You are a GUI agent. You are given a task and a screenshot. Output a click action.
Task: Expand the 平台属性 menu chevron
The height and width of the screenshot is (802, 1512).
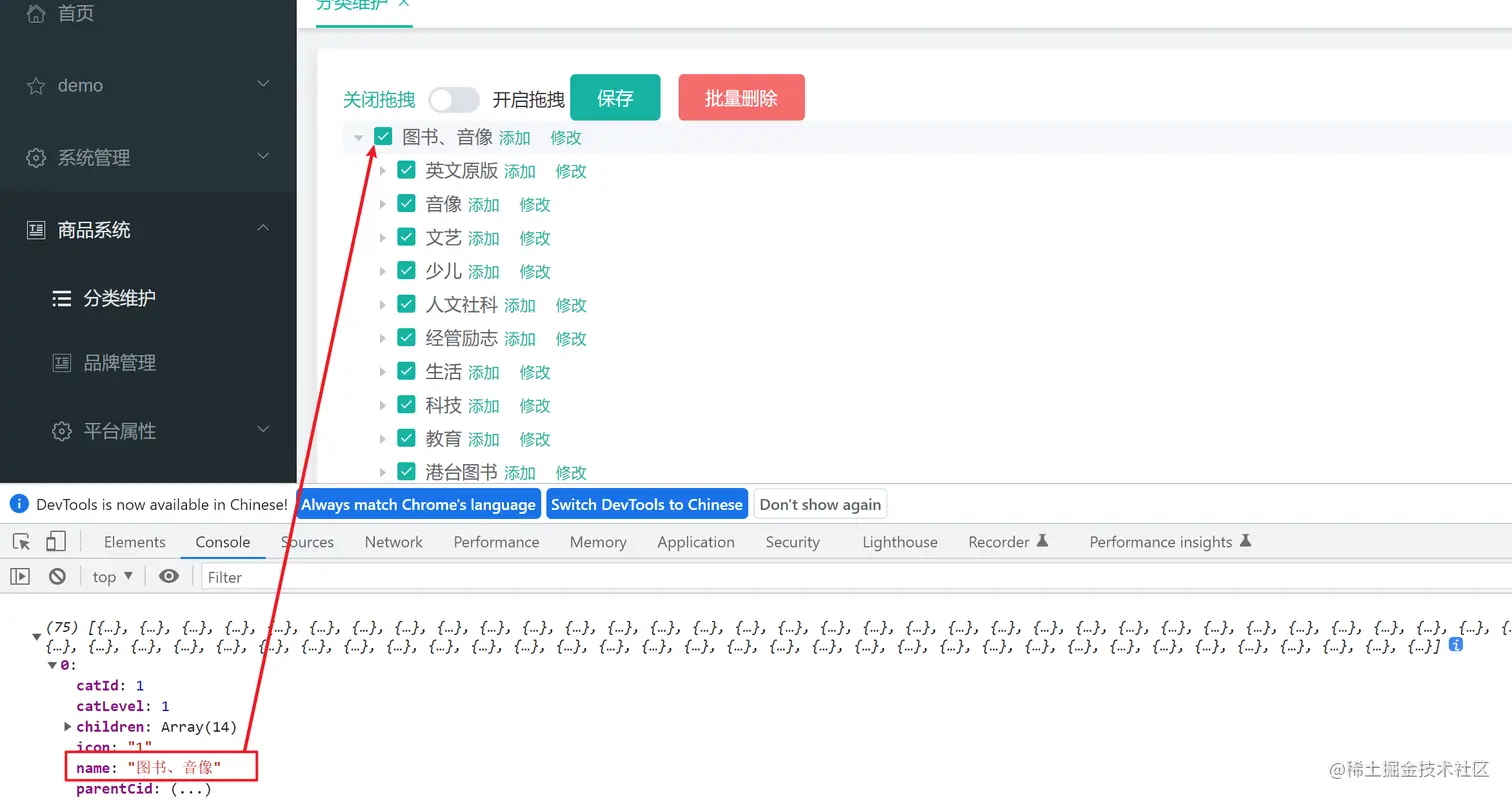(x=264, y=429)
